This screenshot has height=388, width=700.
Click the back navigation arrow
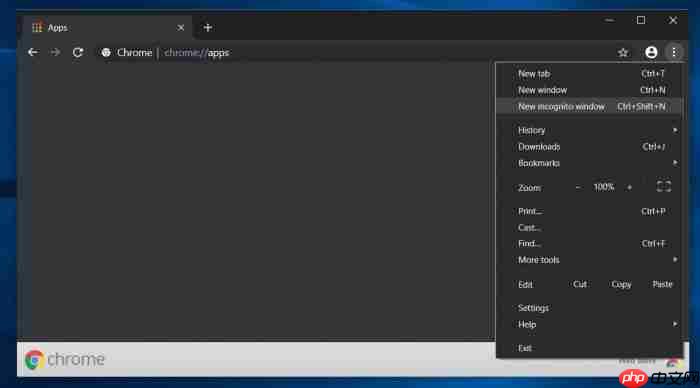coord(33,52)
